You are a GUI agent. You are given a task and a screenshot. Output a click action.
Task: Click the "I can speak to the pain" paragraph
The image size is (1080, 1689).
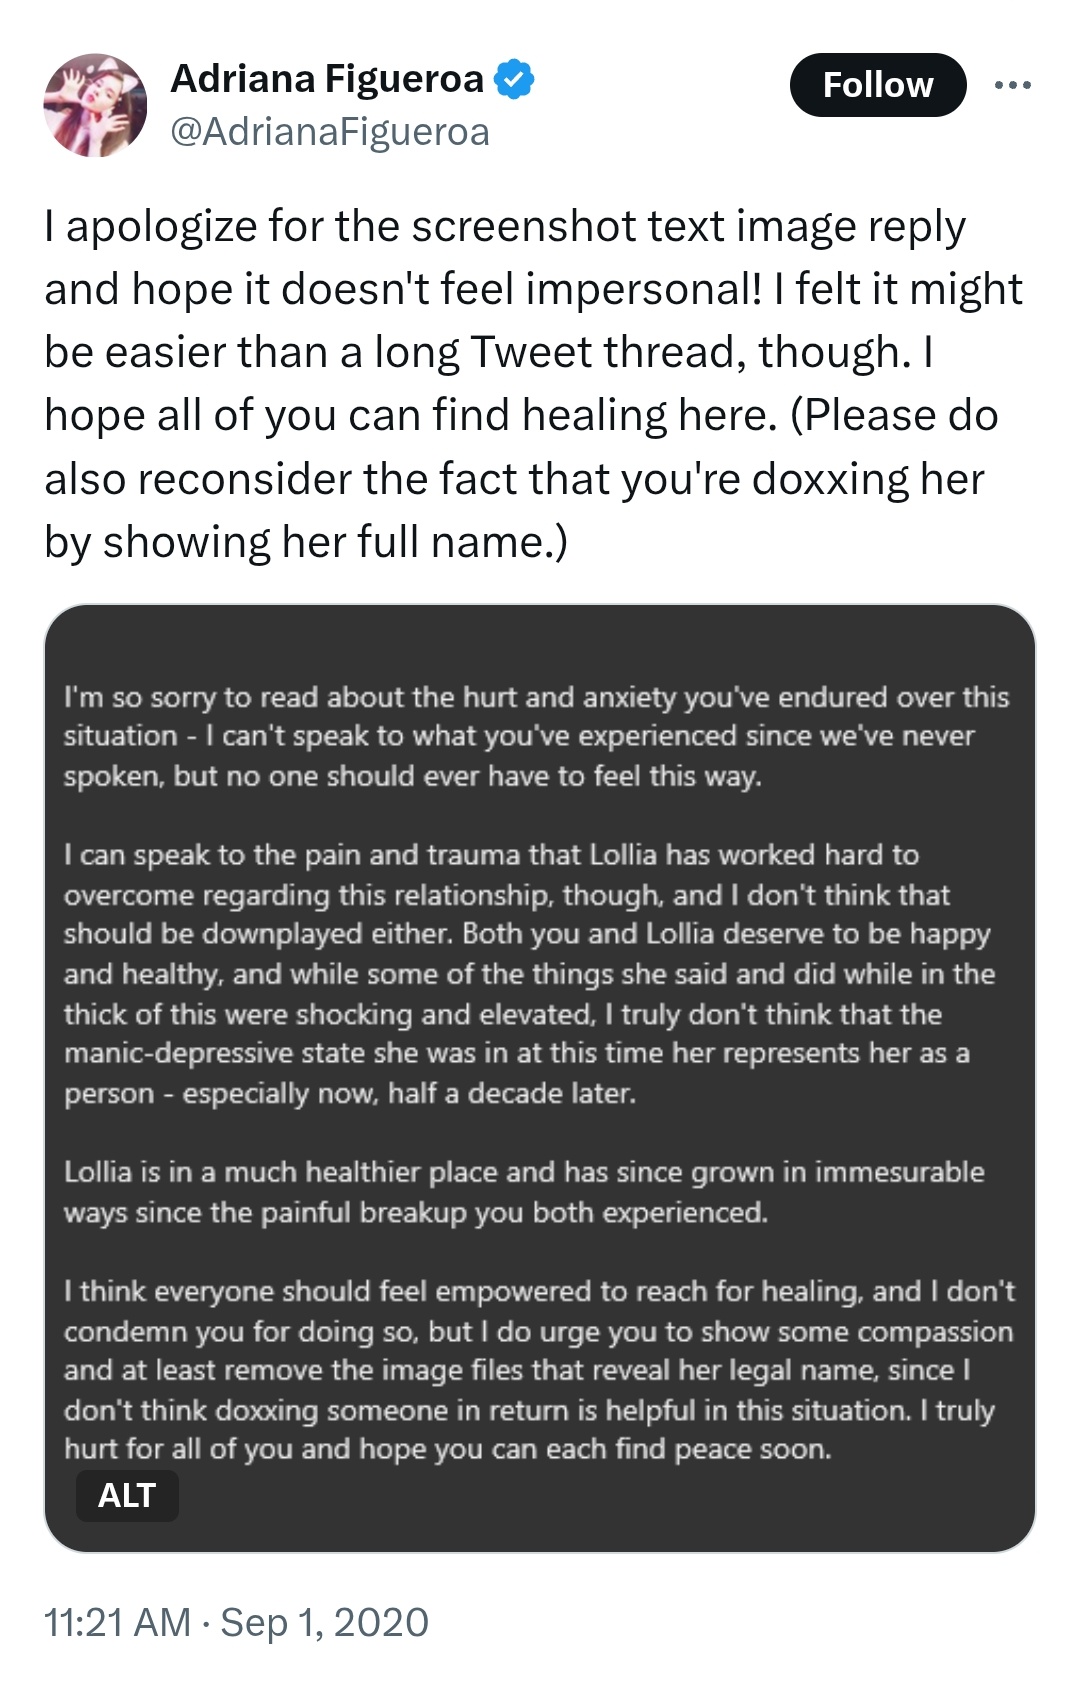530,973
